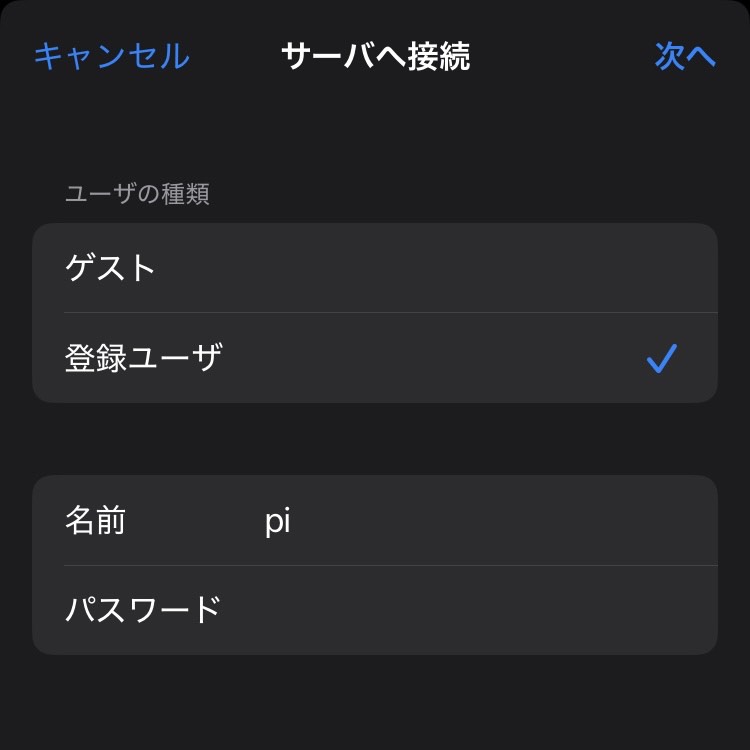Image resolution: width=750 pixels, height=750 pixels.
Task: Tap the ゲスト label text
Action: (x=110, y=268)
